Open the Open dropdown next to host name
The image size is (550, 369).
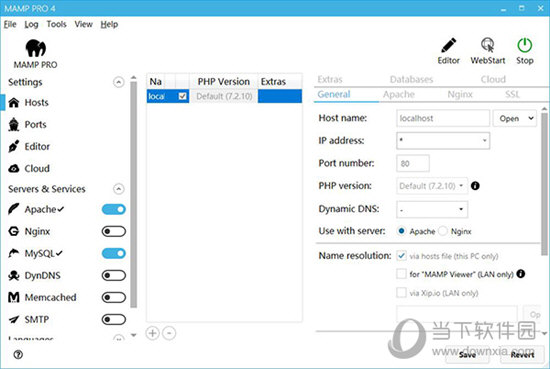click(x=515, y=118)
